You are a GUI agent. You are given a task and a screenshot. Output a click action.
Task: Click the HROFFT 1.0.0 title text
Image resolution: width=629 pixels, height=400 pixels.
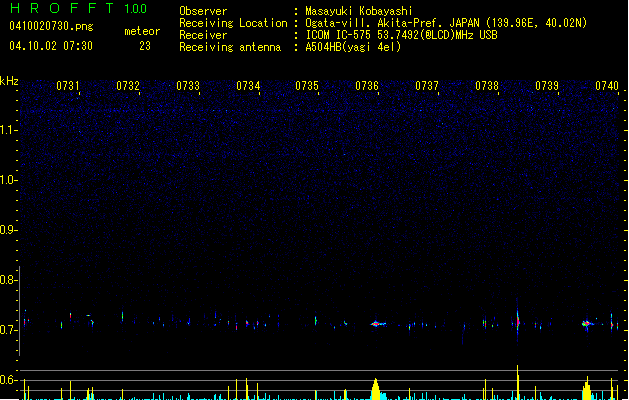(x=79, y=8)
